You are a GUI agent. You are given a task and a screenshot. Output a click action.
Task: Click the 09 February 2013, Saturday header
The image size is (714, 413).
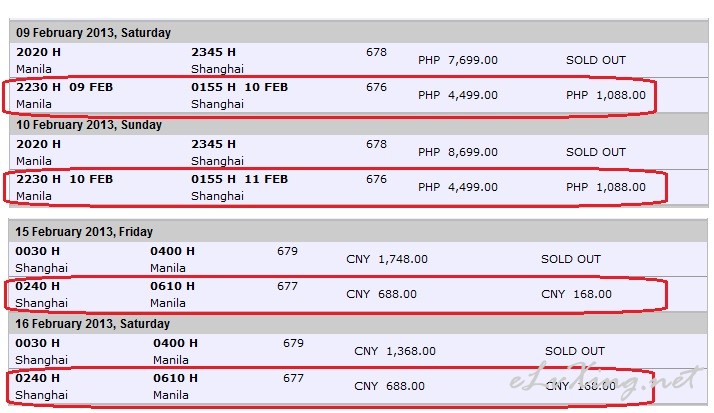click(93, 33)
